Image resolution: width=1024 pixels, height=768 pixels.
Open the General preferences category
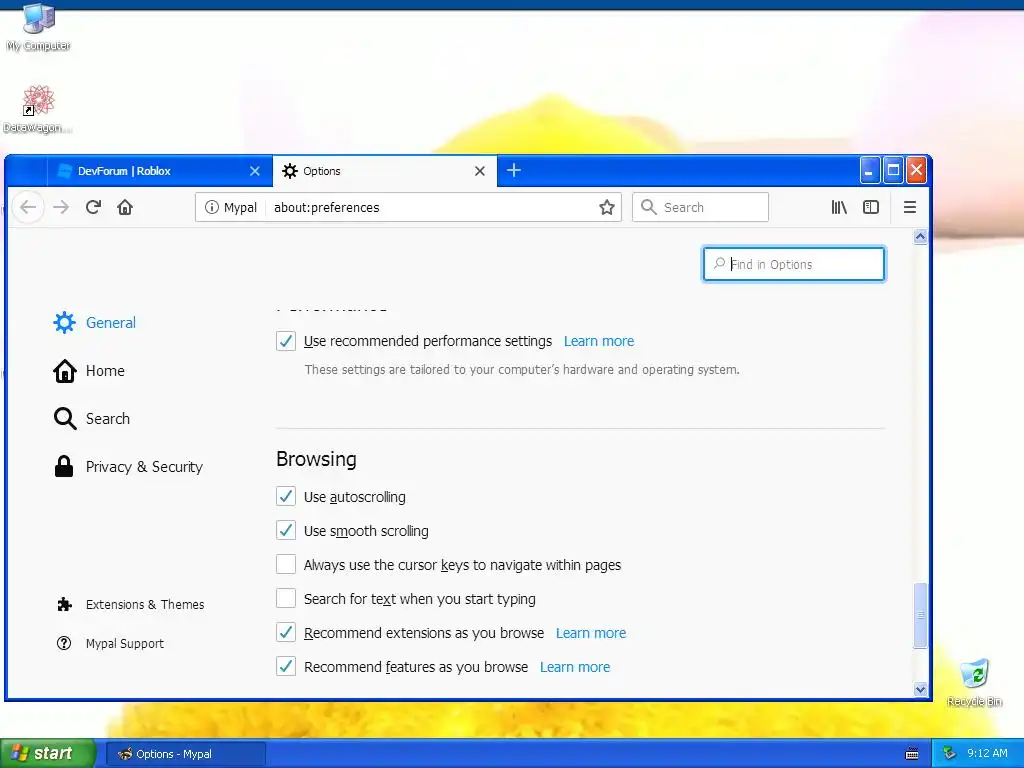95,323
